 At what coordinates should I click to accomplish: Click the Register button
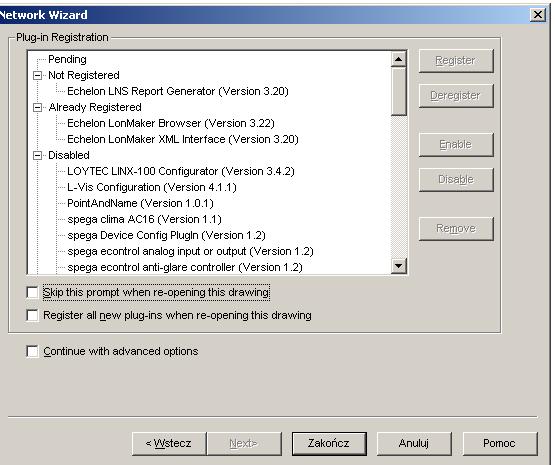point(456,61)
